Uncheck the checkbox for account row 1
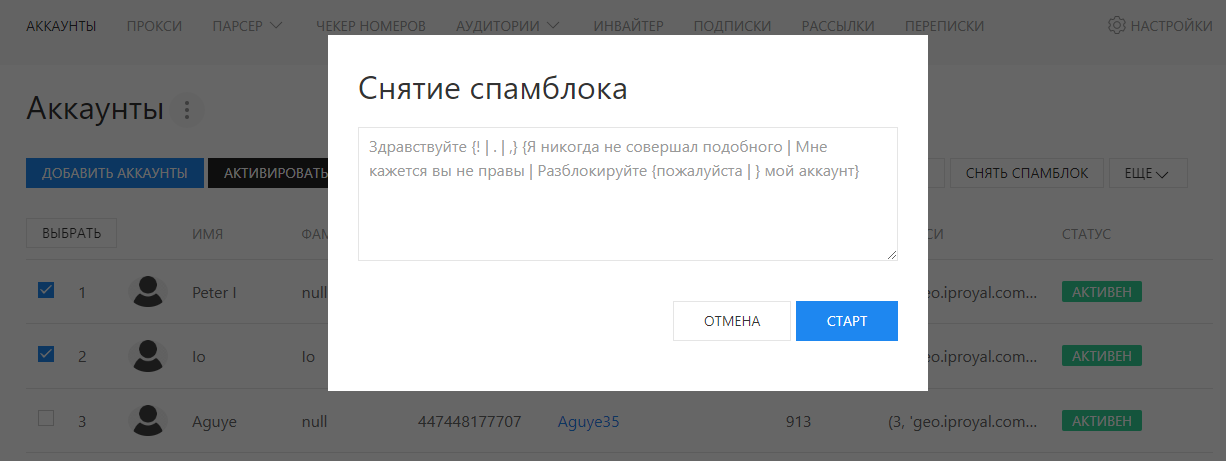Viewport: 1226px width, 461px height. pyautogui.click(x=46, y=291)
